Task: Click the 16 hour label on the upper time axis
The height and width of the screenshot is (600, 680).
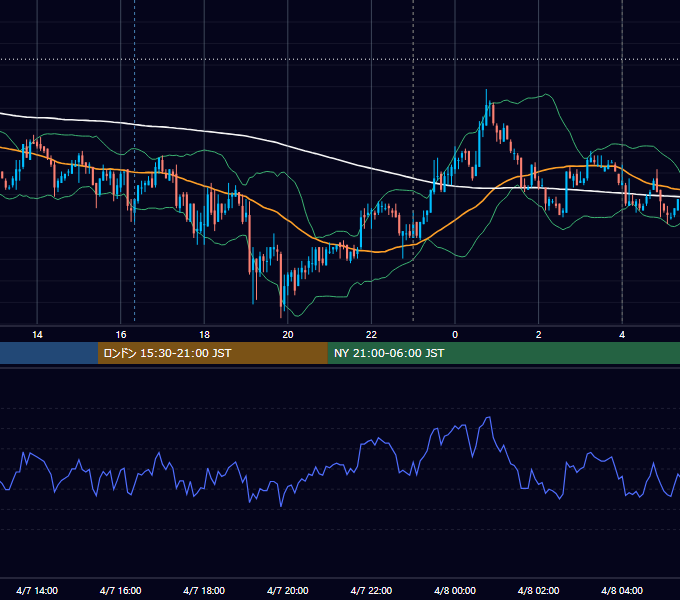Action: (121, 335)
